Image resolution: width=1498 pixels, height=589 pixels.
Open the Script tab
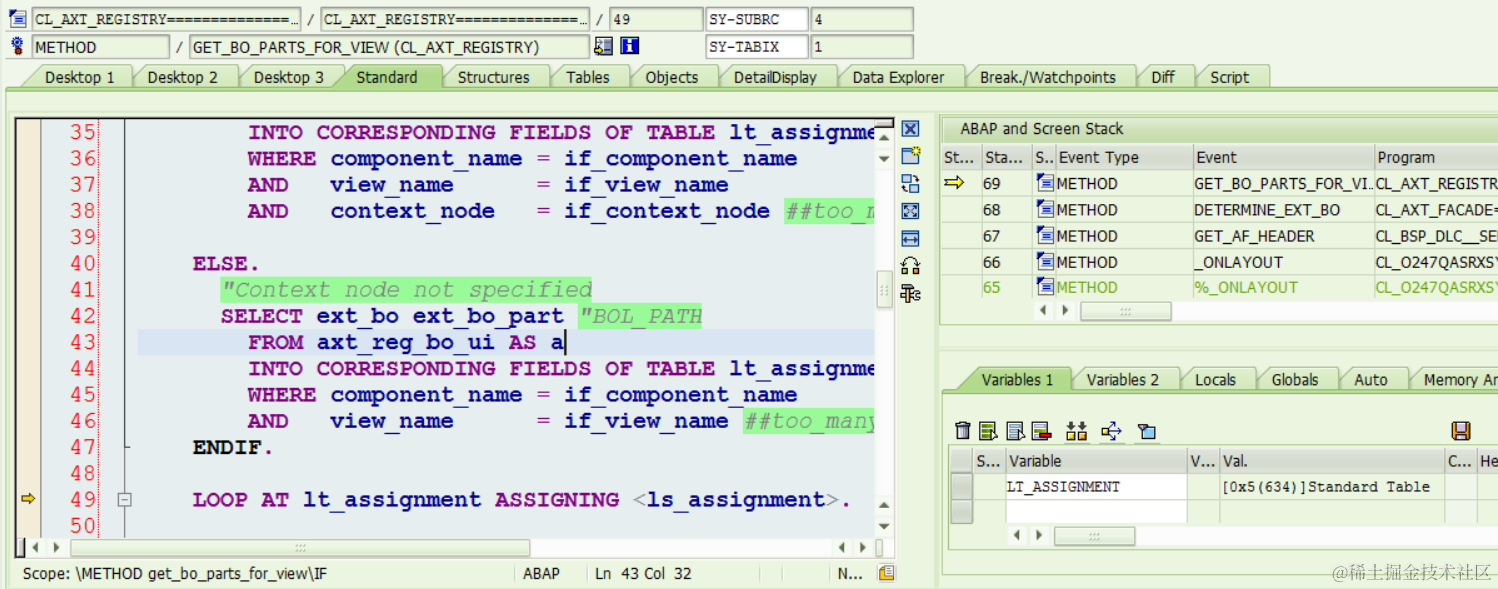[x=1229, y=77]
